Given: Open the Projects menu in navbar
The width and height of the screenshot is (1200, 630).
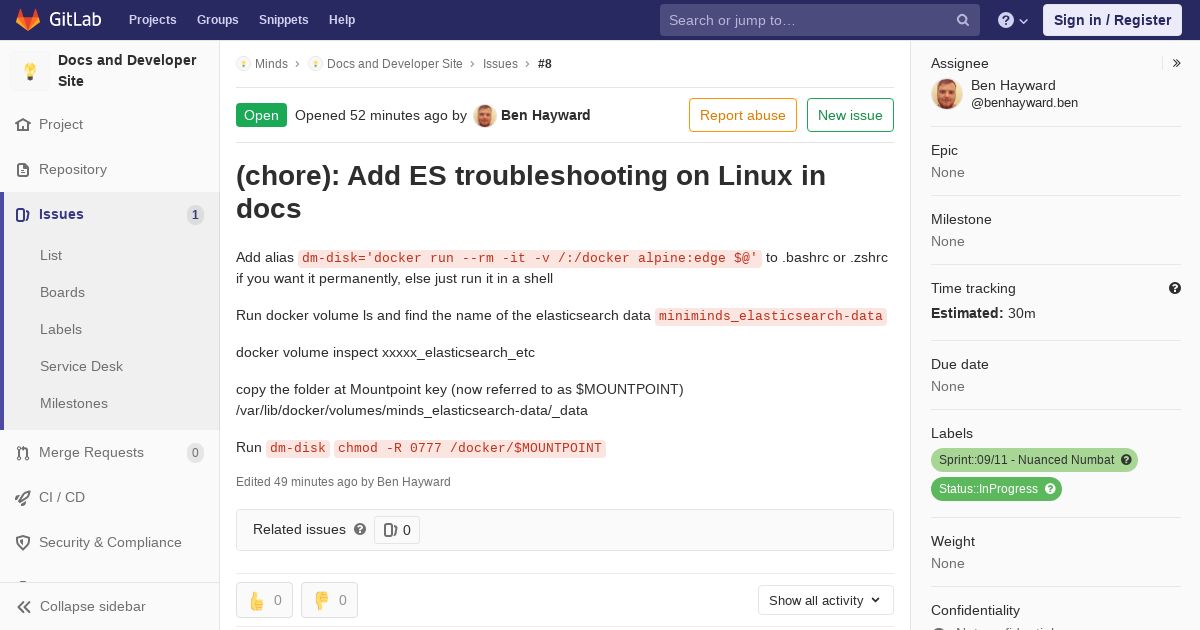Looking at the screenshot, I should [152, 20].
